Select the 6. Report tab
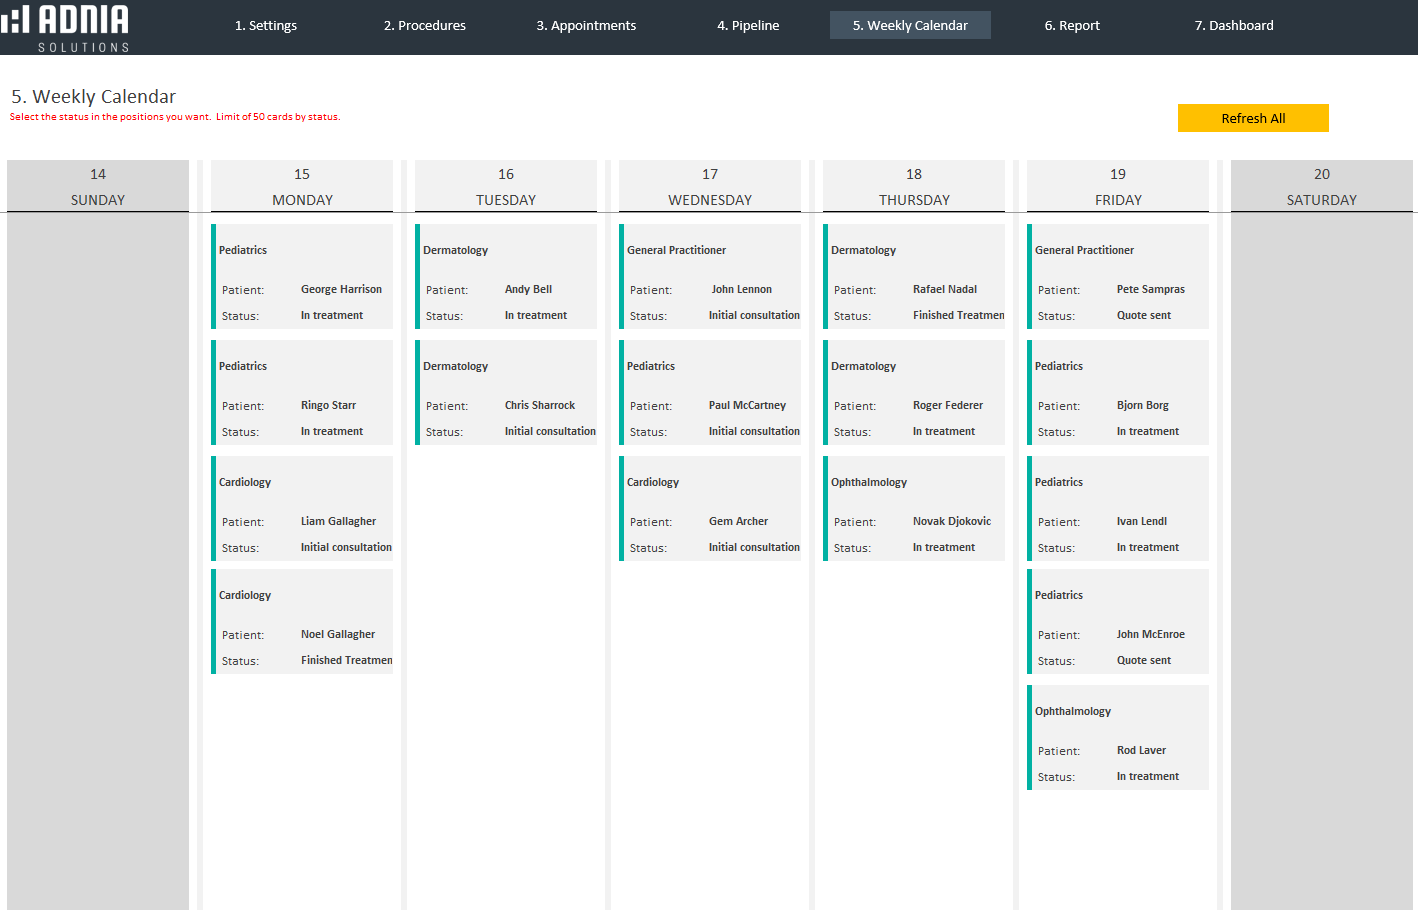The width and height of the screenshot is (1418, 910). pyautogui.click(x=1072, y=25)
